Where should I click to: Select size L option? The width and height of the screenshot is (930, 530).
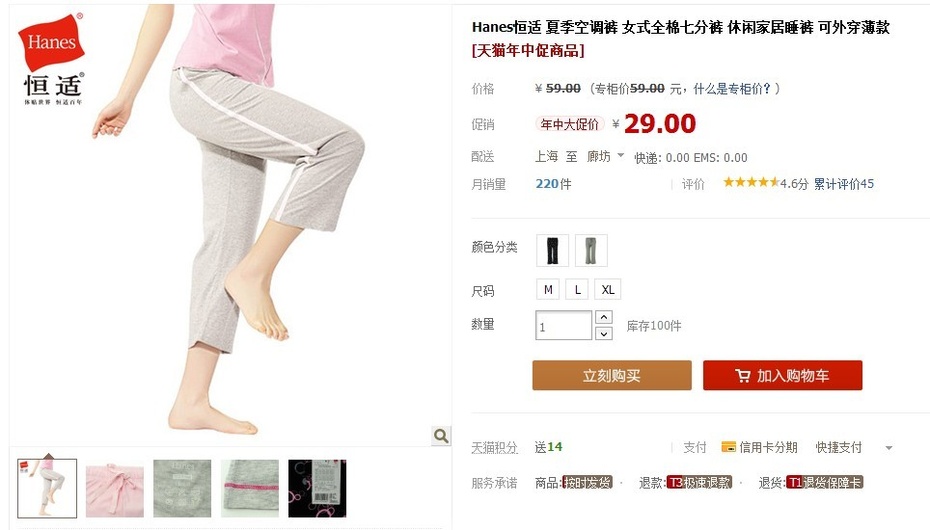point(577,289)
